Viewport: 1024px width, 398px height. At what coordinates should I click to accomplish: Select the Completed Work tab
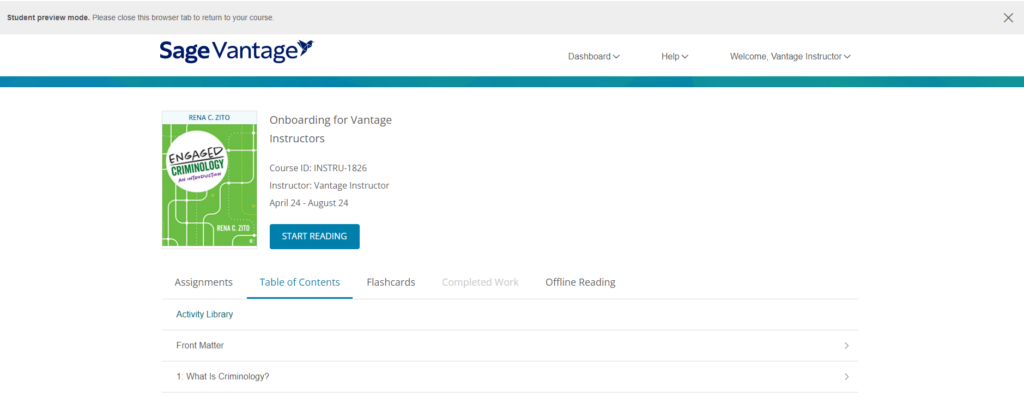[x=480, y=282]
